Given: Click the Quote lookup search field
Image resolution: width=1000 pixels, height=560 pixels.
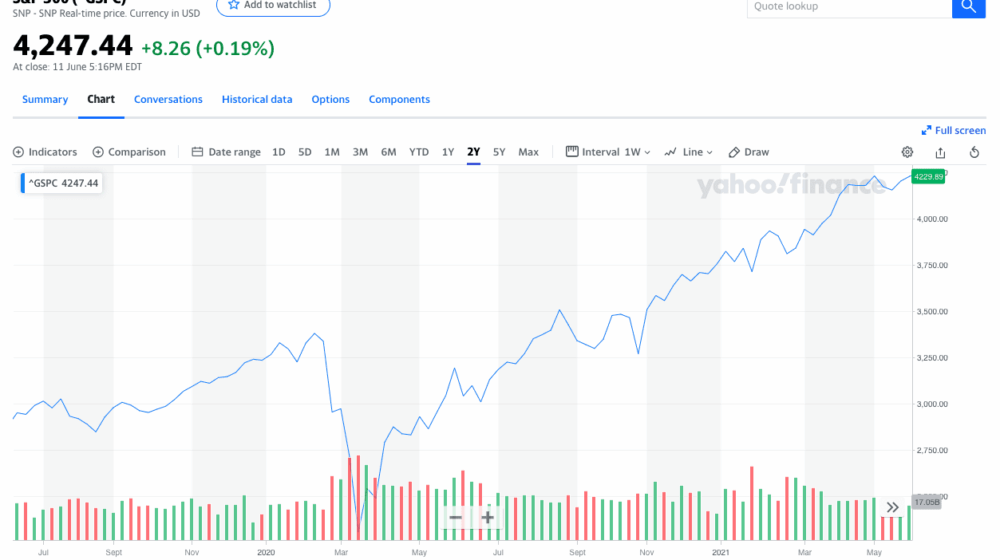Looking at the screenshot, I should coord(848,7).
